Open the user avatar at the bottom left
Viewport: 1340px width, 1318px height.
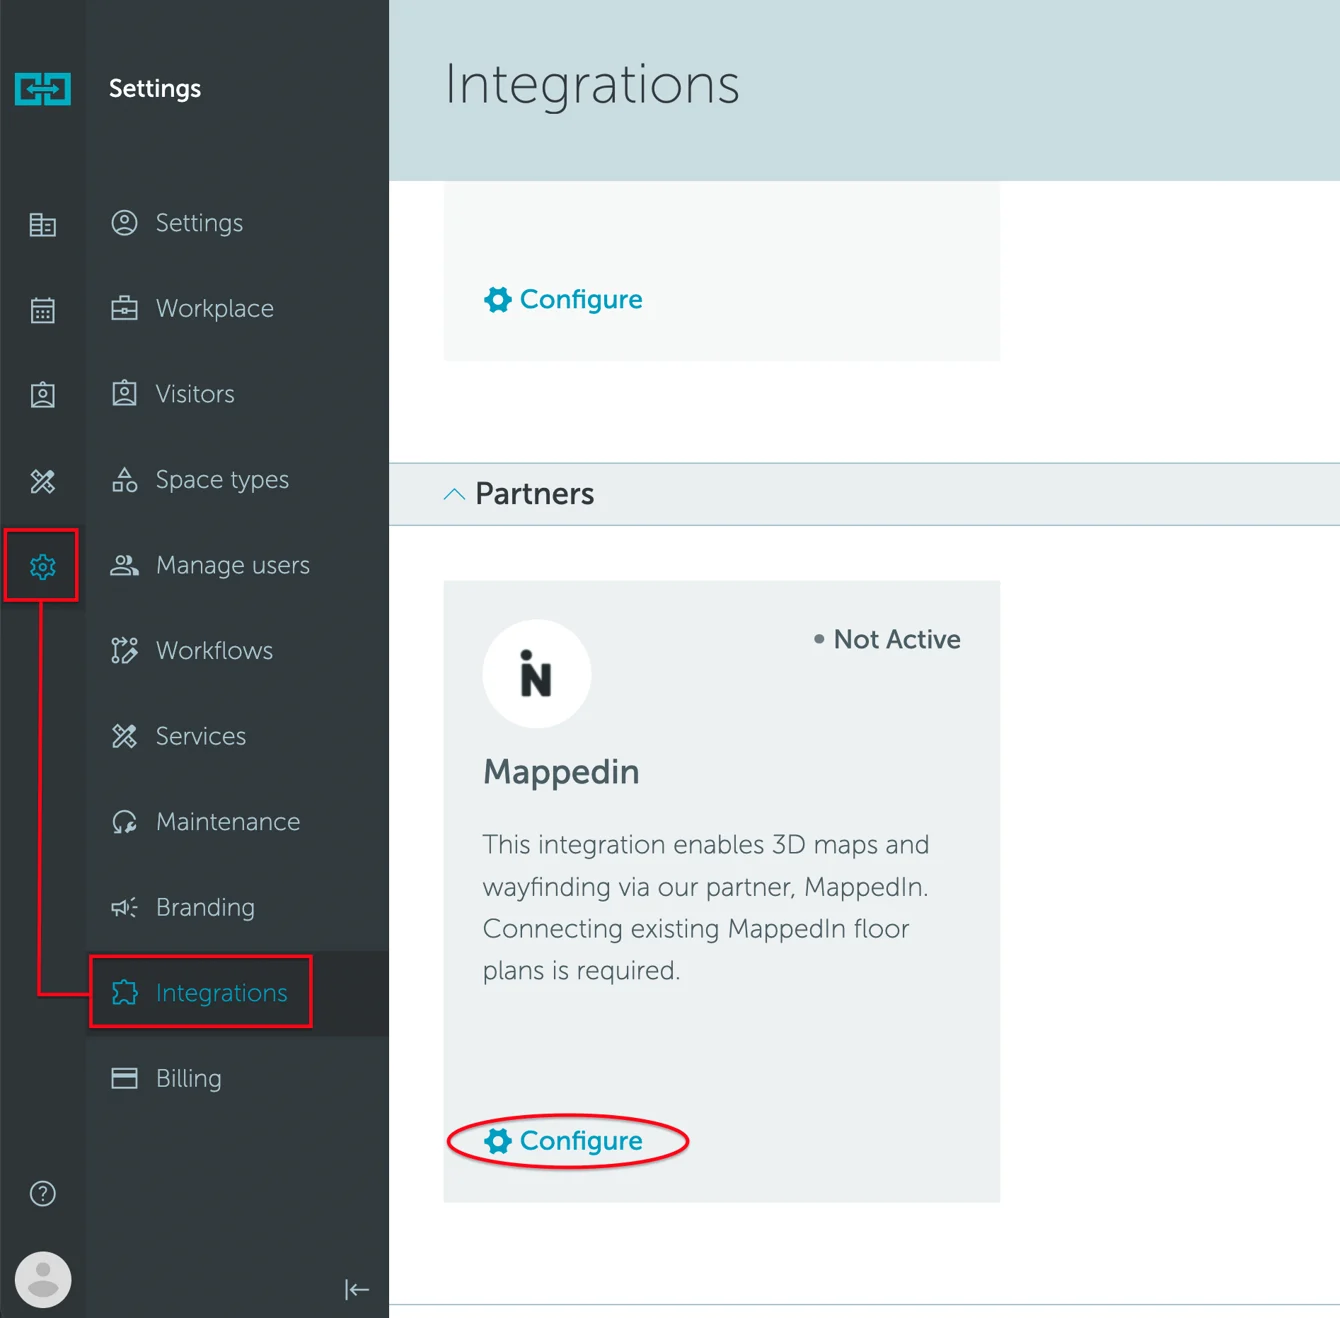pos(42,1279)
